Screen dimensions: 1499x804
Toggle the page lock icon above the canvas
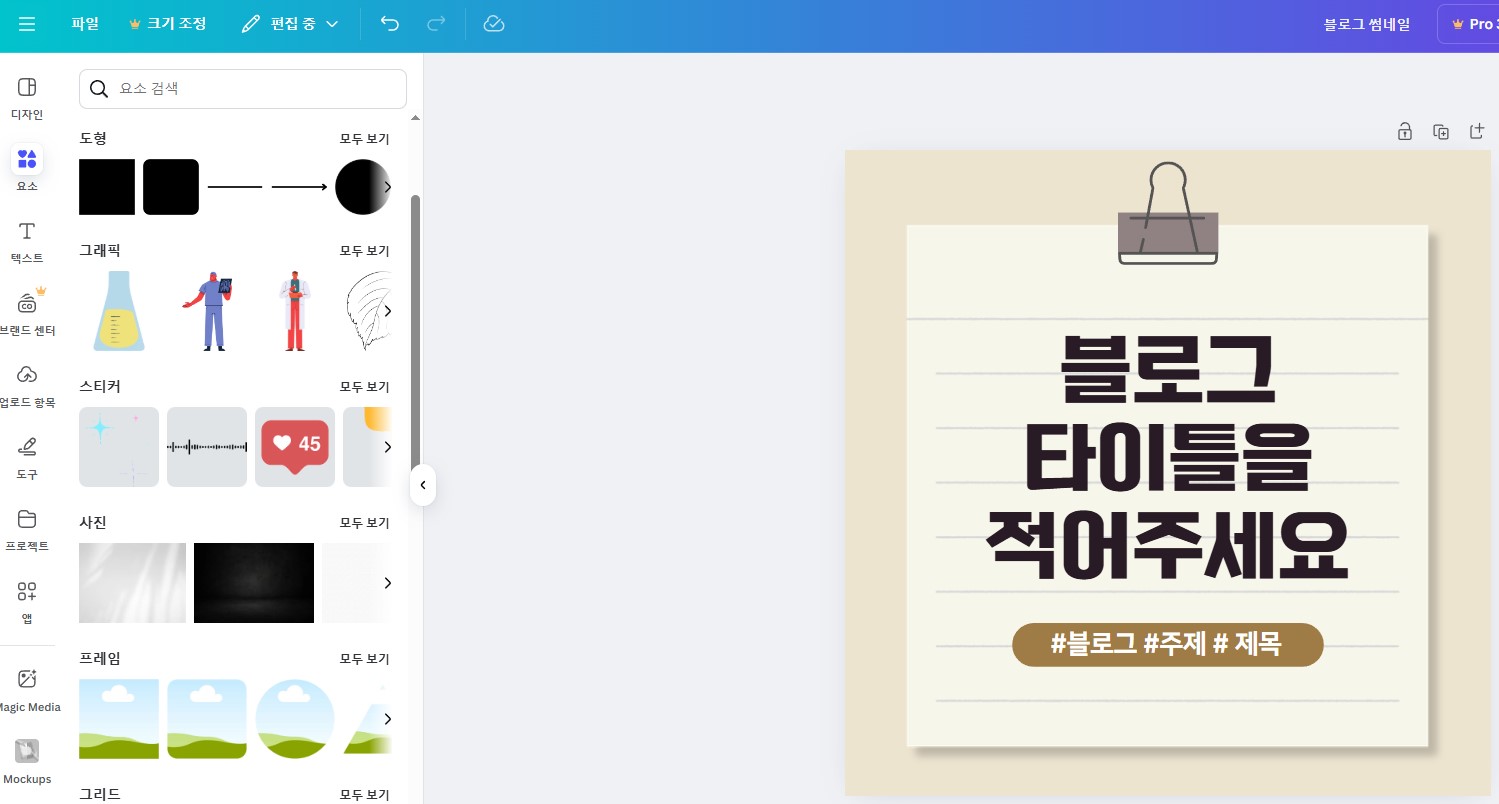(1405, 131)
